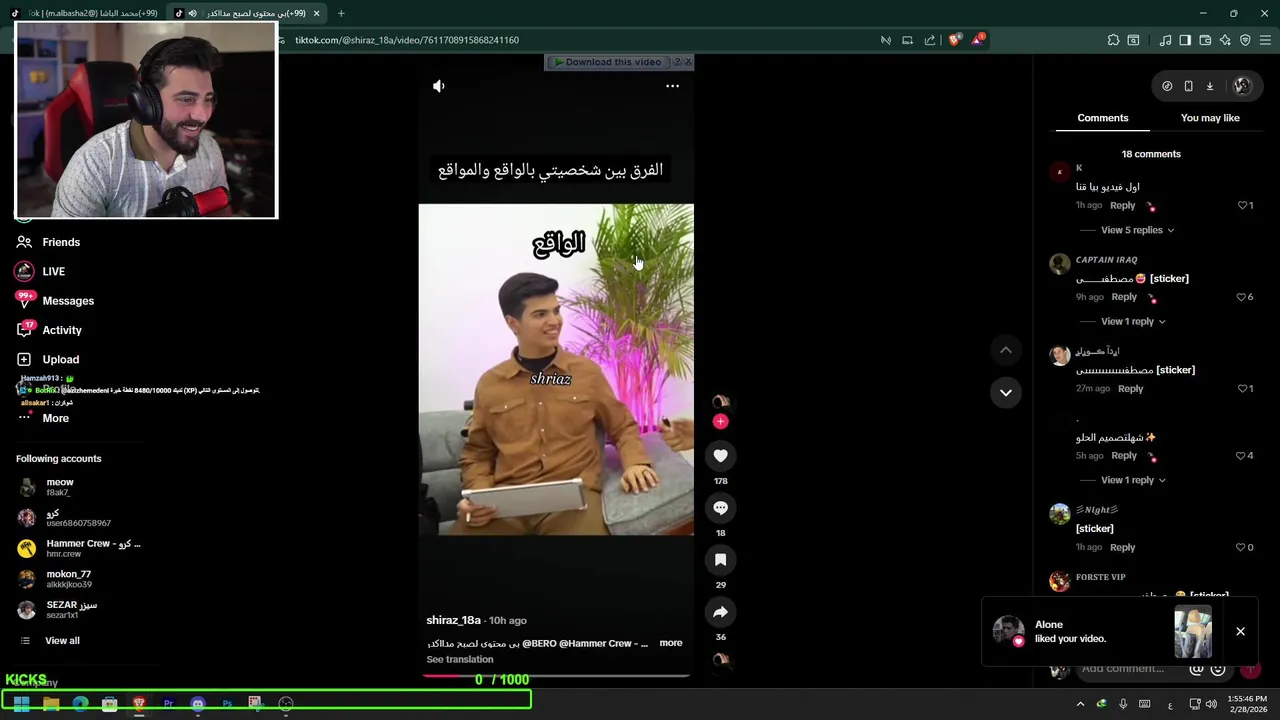Reply to CAPTAIN IRAQ's 9h ago comment
Screen dimensions: 1280x720
click(1124, 297)
